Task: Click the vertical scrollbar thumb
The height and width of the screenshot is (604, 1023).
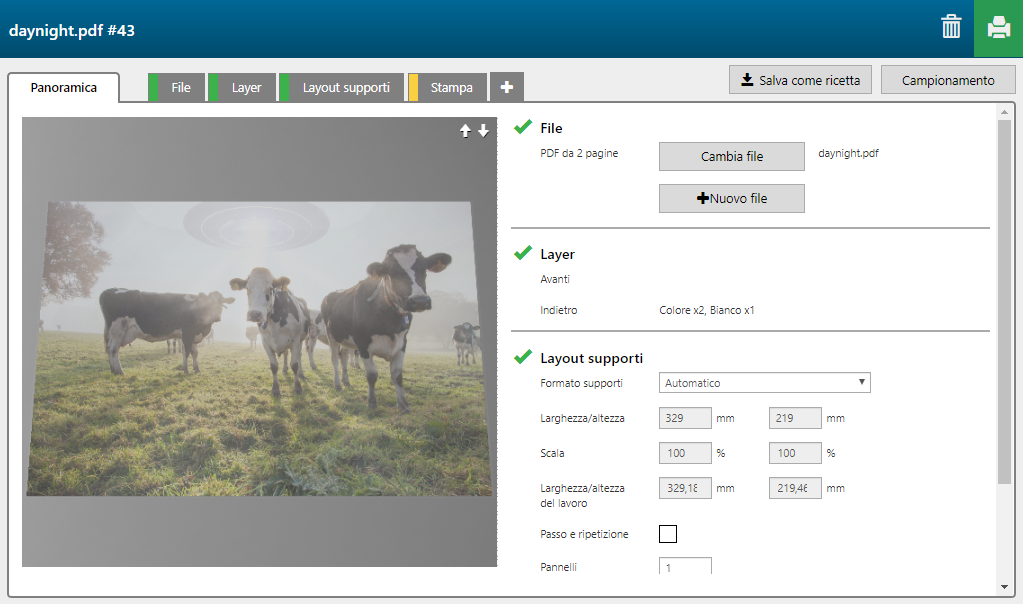Action: 1003,300
